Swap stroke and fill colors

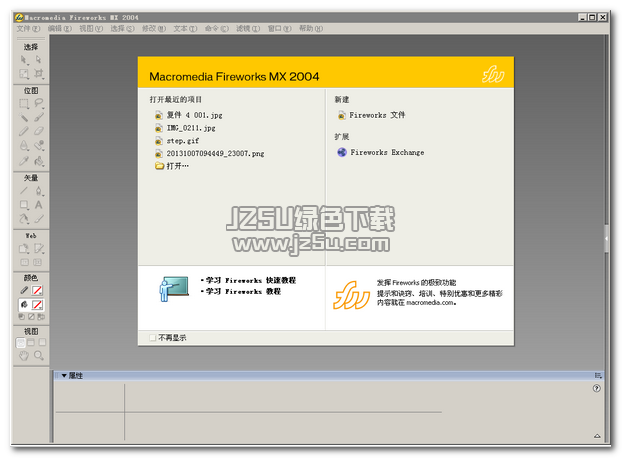click(x=41, y=316)
